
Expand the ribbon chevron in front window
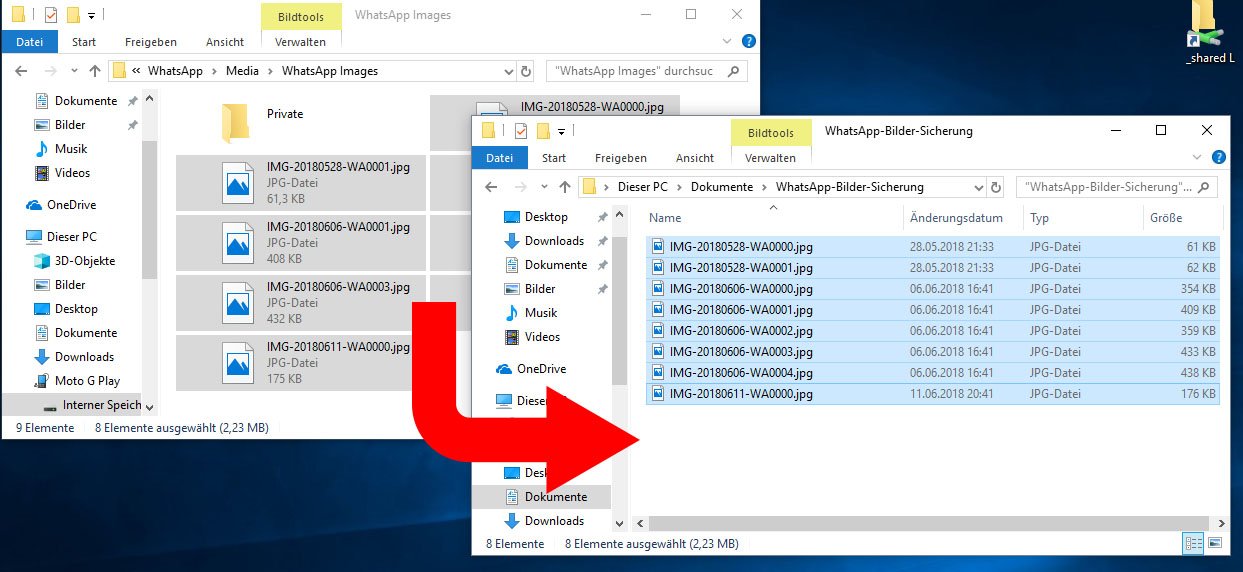click(1198, 158)
